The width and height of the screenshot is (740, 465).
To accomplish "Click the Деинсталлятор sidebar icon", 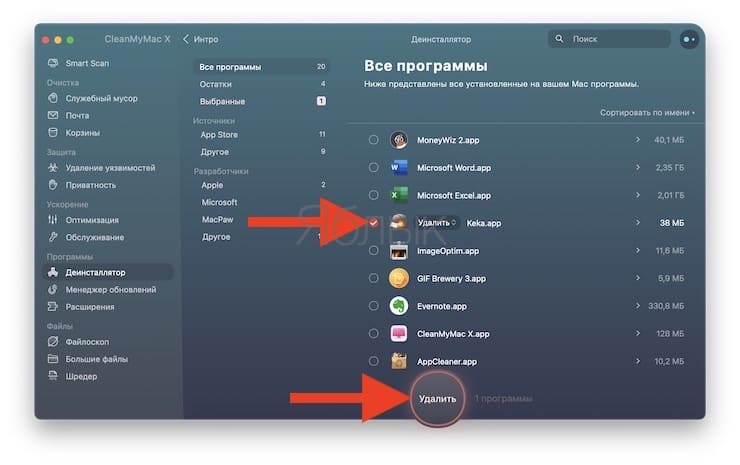I will 53,272.
